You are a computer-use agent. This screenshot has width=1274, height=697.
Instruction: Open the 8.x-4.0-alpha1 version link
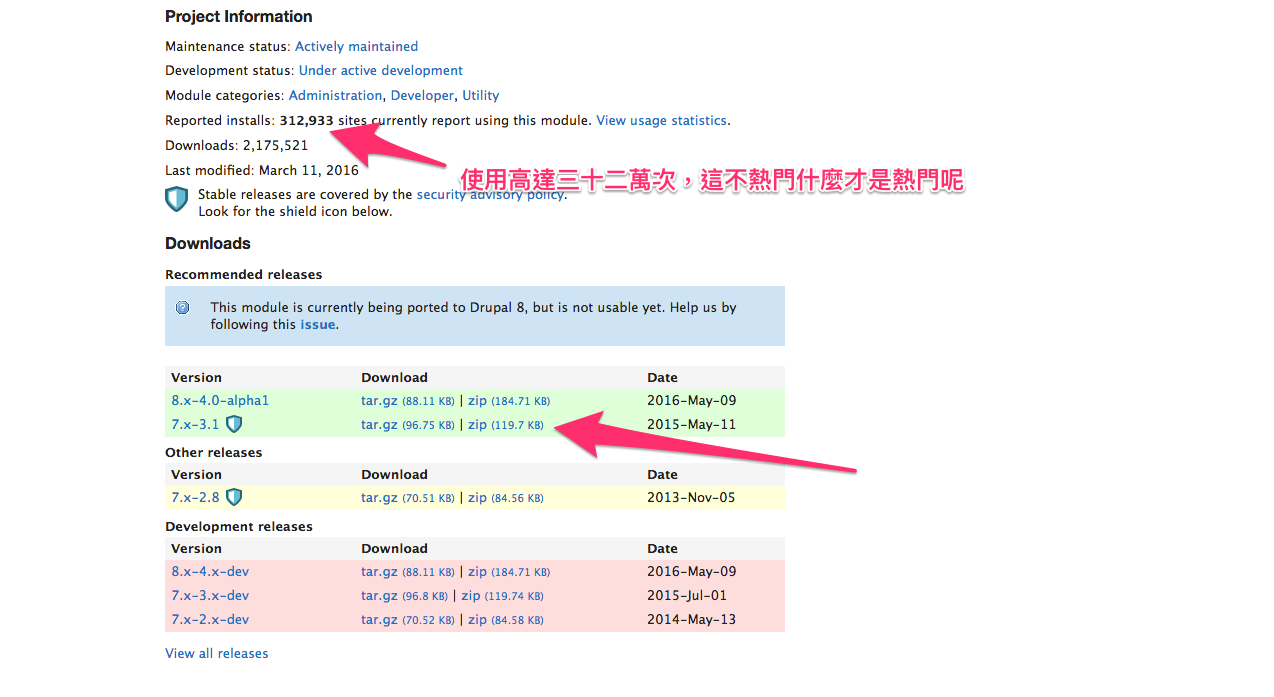click(220, 400)
